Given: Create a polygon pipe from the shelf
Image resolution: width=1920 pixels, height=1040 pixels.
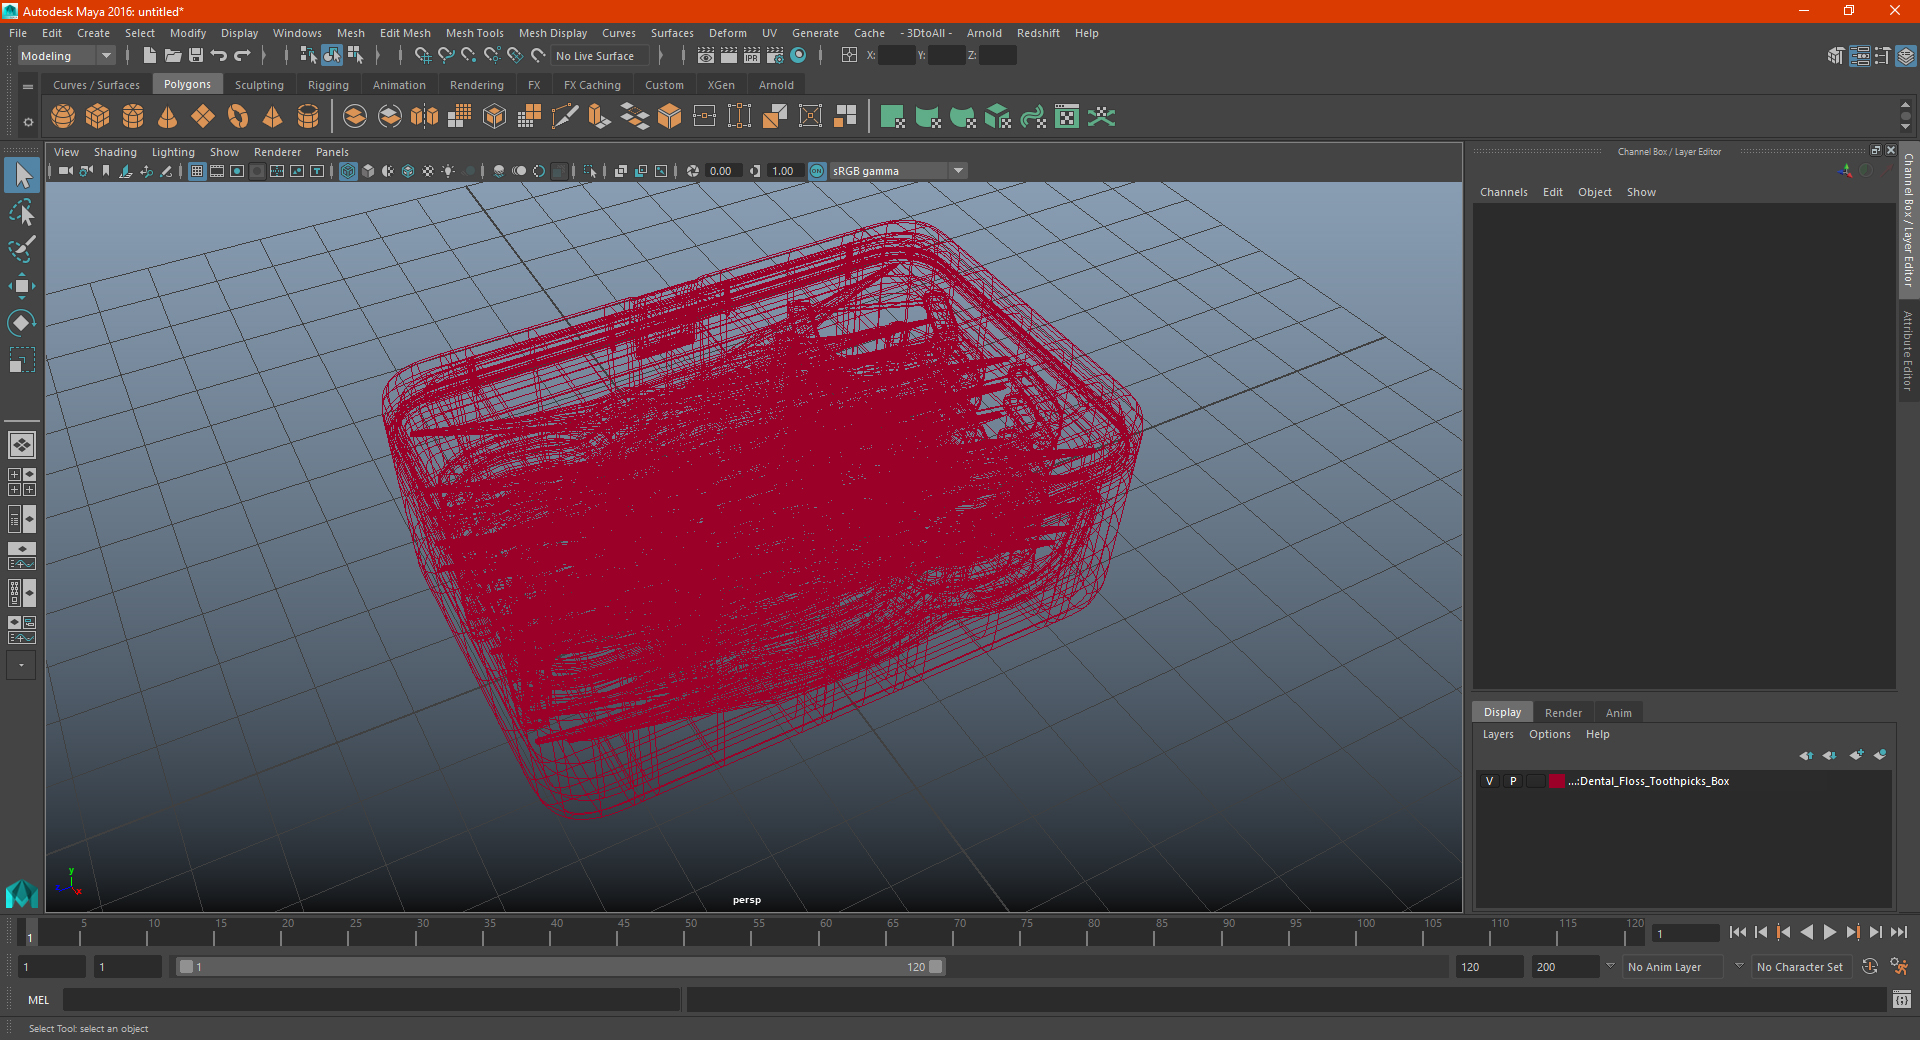Looking at the screenshot, I should coord(308,117).
